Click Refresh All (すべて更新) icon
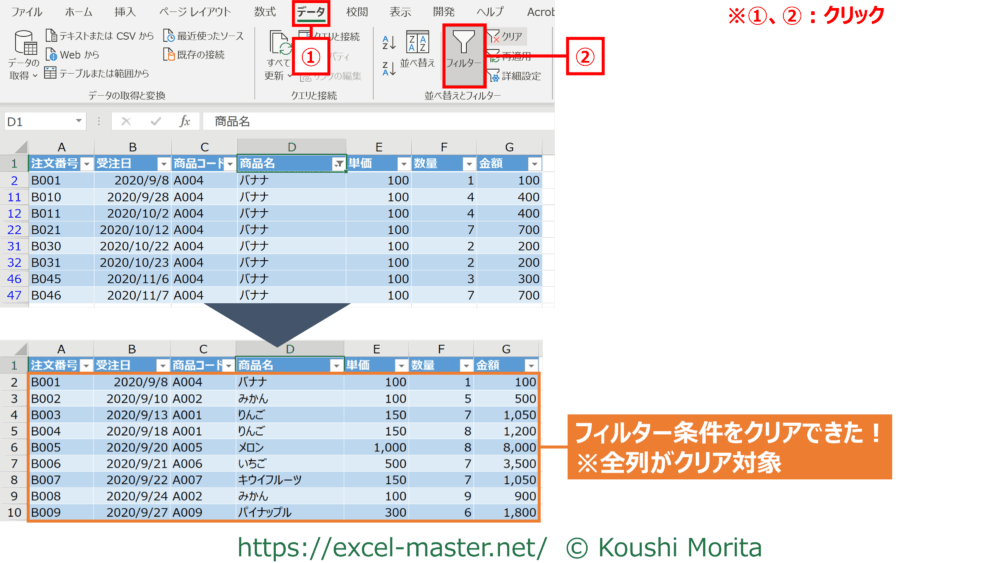The width and height of the screenshot is (1000, 563). (x=279, y=54)
